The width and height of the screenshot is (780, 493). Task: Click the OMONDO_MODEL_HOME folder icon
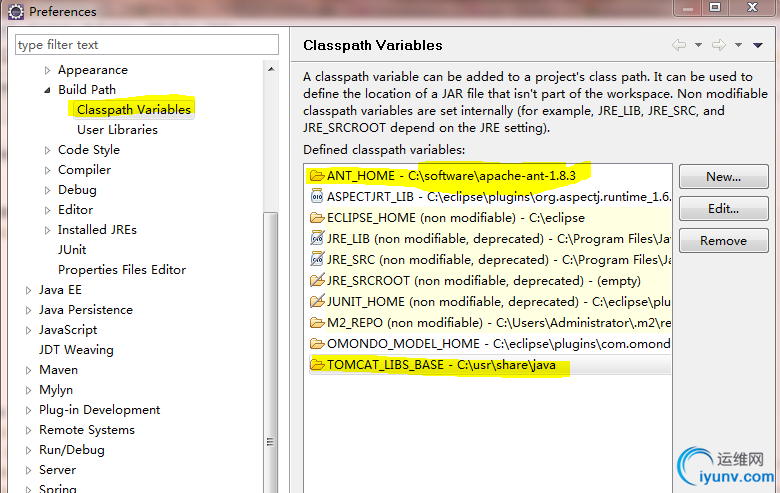[x=317, y=343]
